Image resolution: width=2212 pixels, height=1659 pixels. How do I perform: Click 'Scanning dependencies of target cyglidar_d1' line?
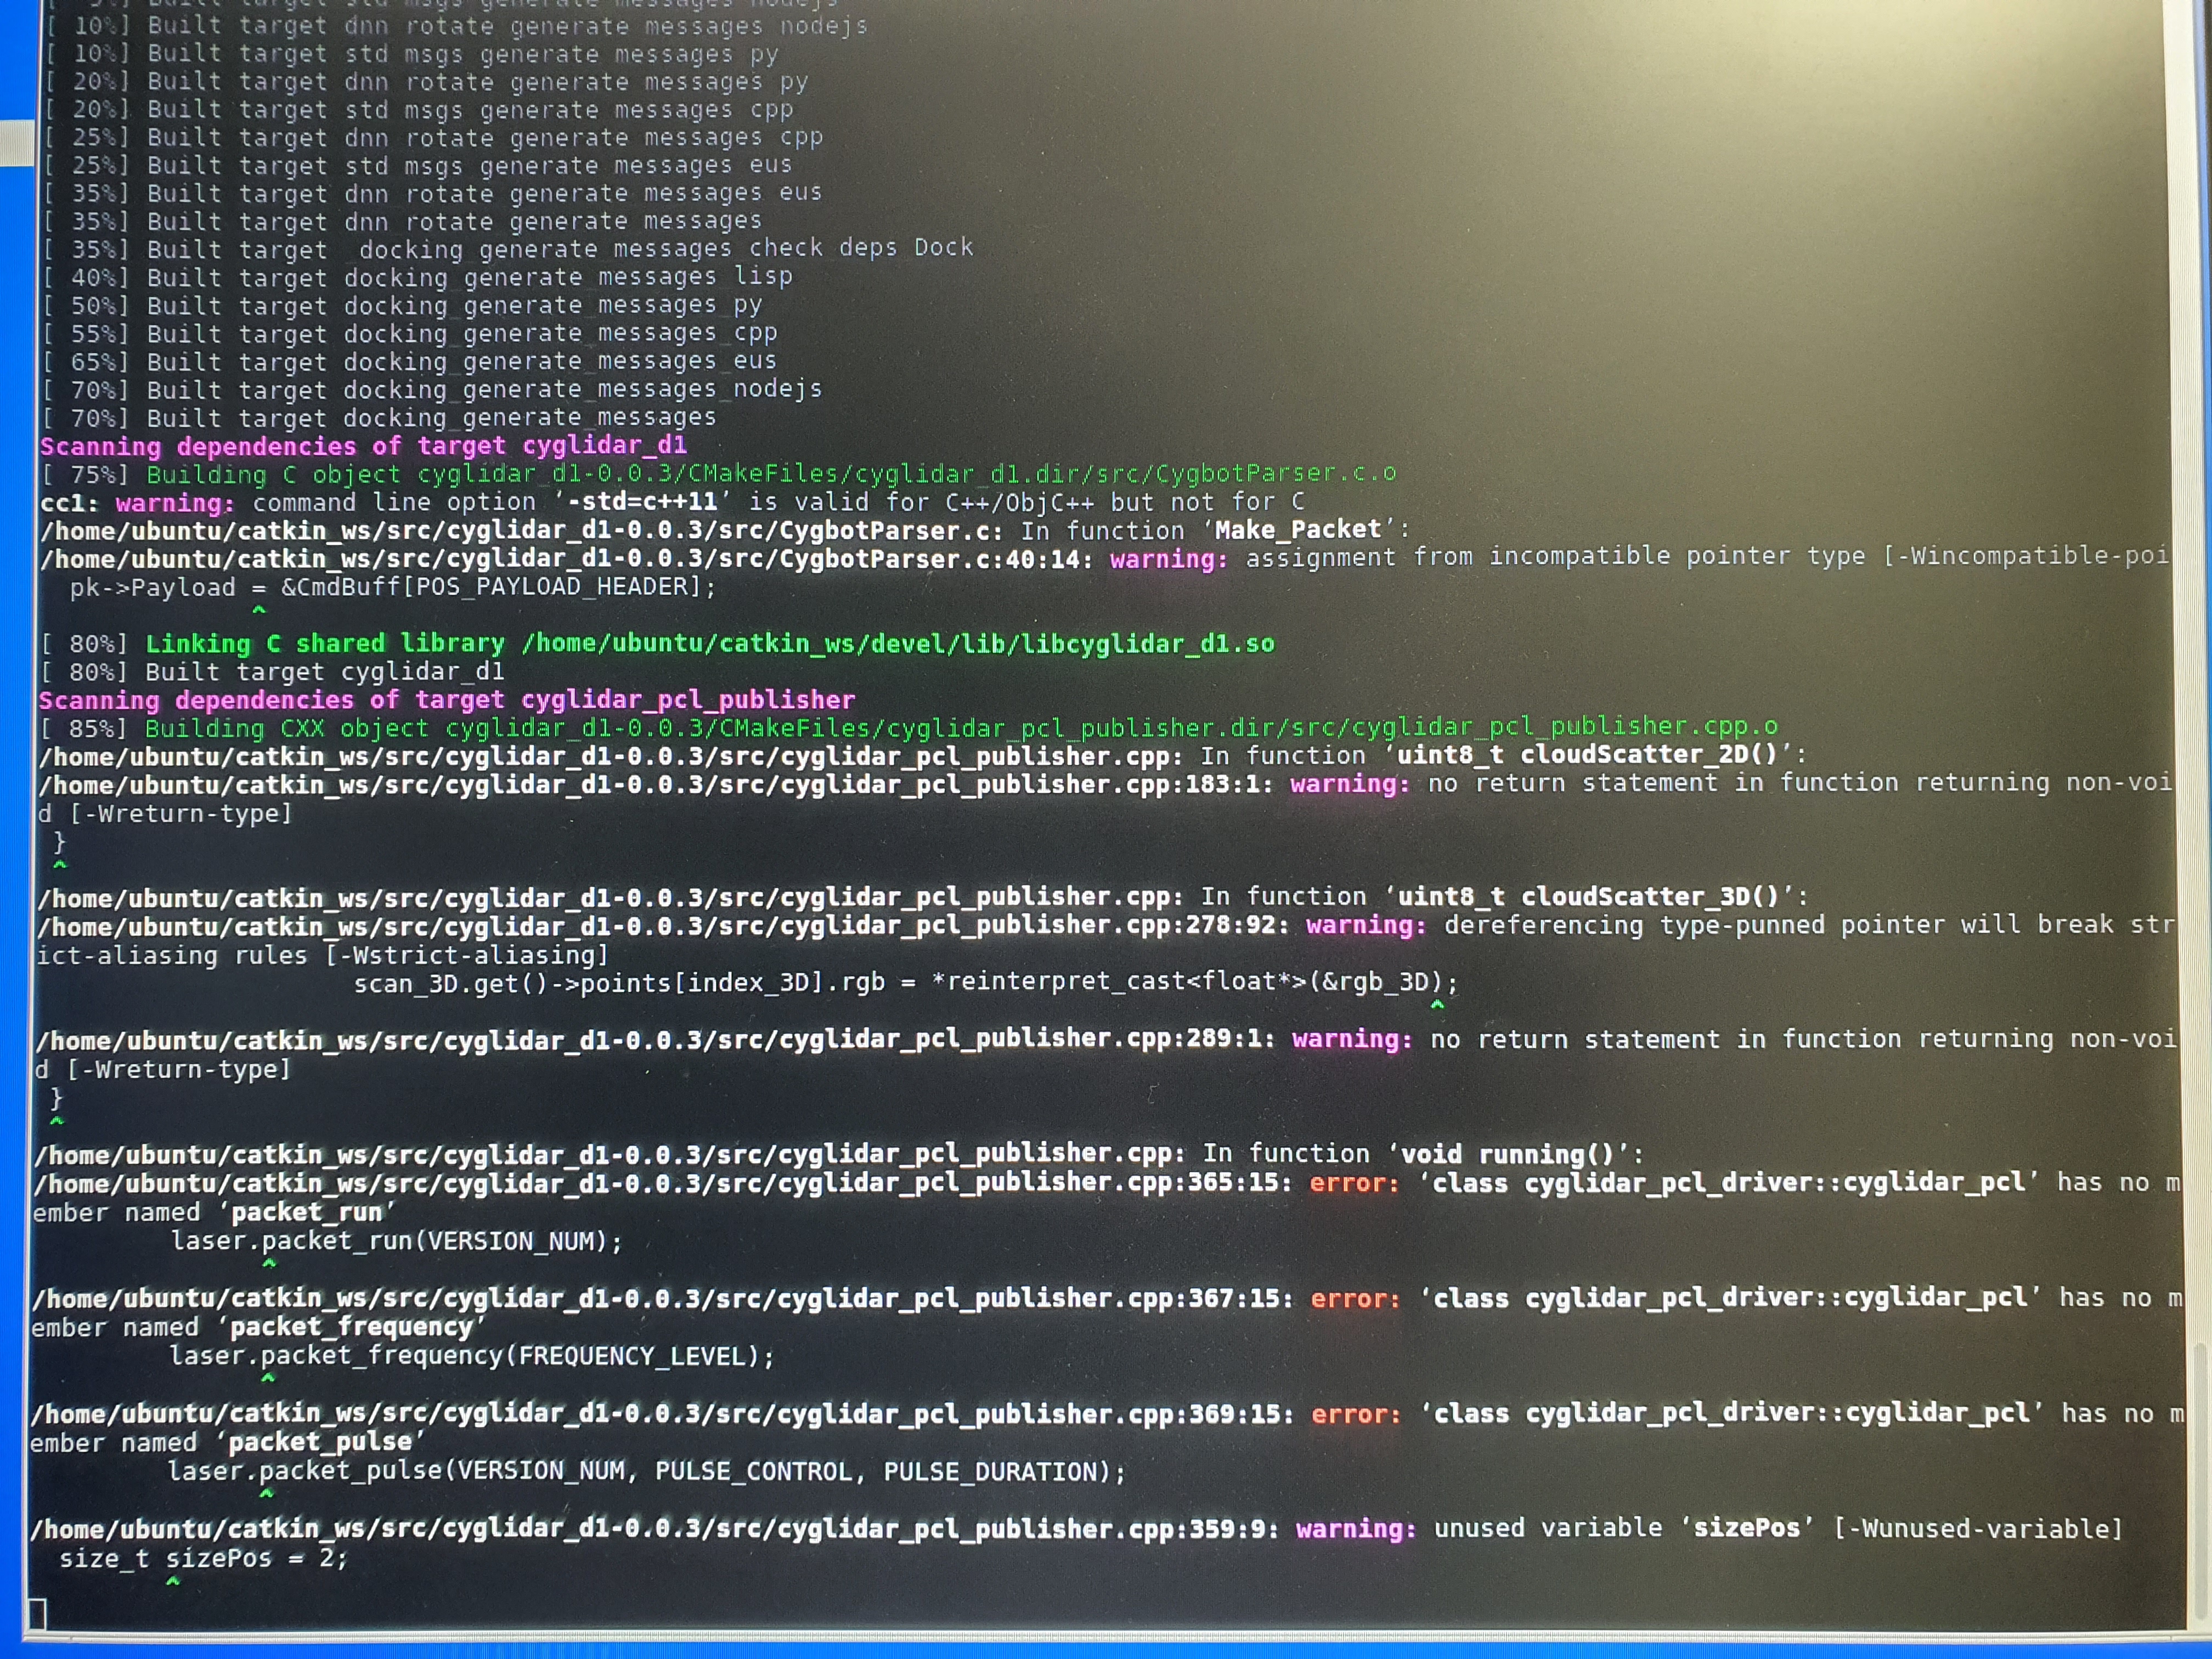[x=363, y=446]
